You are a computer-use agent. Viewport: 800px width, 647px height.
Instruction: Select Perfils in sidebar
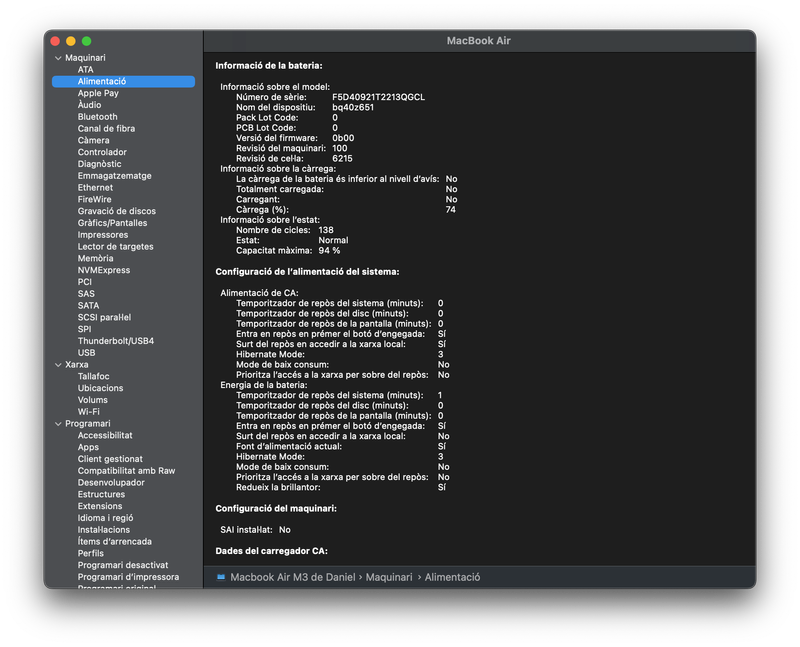tap(90, 554)
